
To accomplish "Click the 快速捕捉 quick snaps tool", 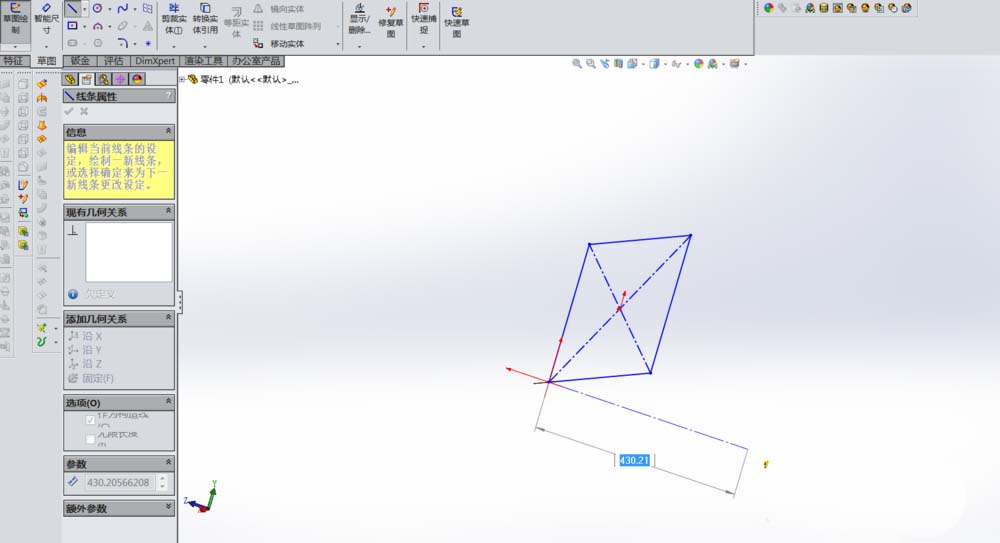I will pyautogui.click(x=423, y=19).
